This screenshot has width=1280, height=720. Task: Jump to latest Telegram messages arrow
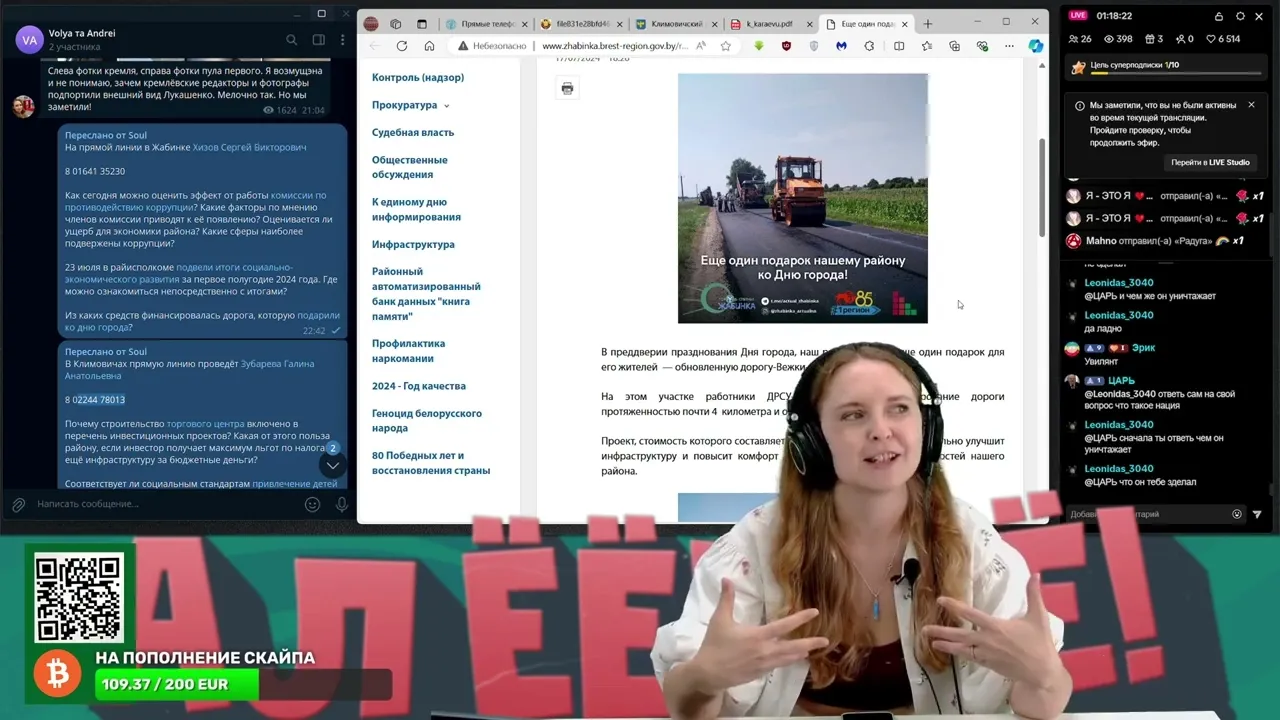(x=333, y=465)
